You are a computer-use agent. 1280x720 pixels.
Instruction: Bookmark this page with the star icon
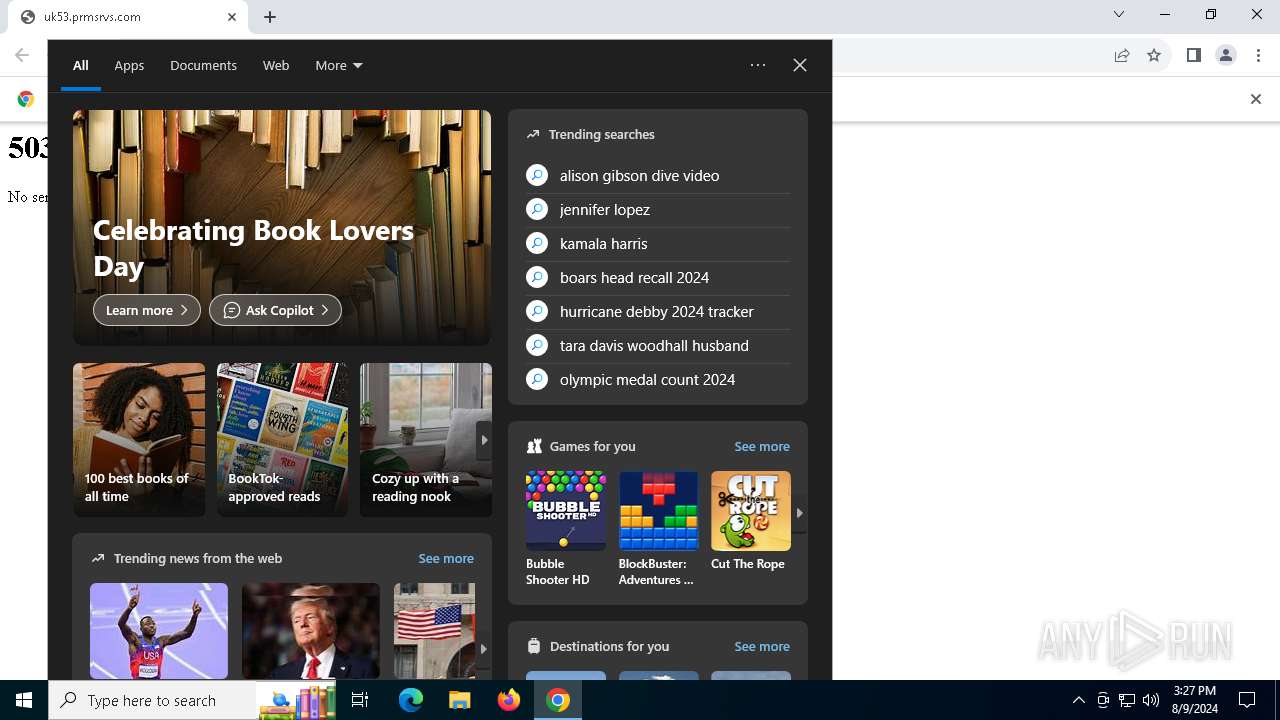click(x=1154, y=55)
